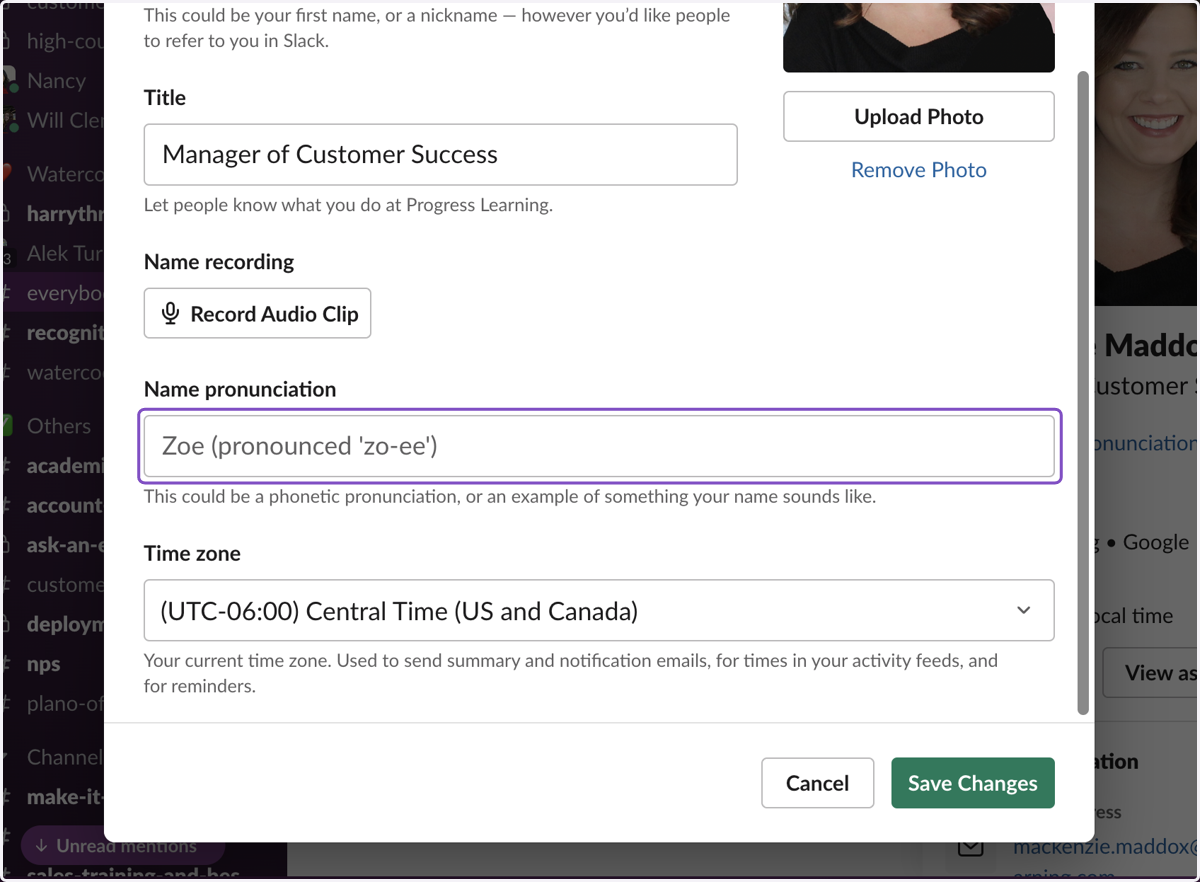Click the email envelope icon in profile panel
This screenshot has width=1200, height=882.
click(x=971, y=848)
